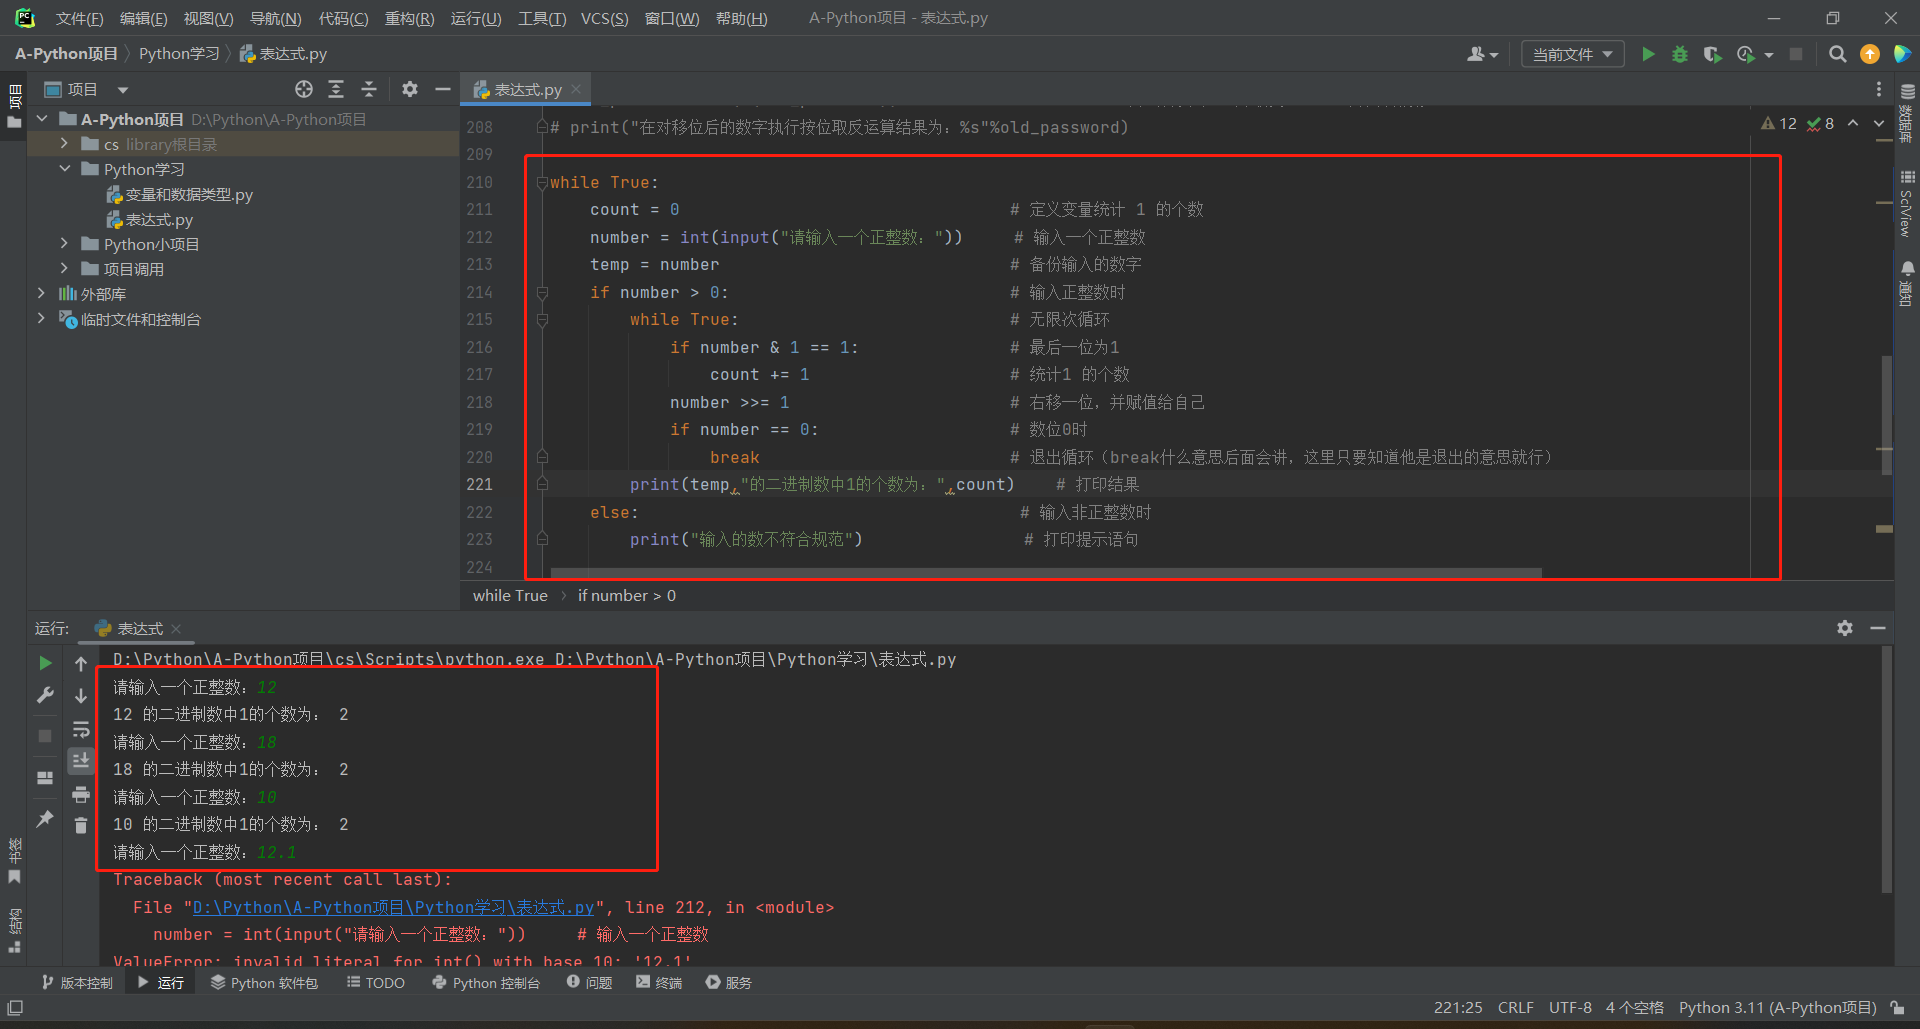1920x1029 pixels.
Task: Rerun script with run panel play icon
Action: 45,663
